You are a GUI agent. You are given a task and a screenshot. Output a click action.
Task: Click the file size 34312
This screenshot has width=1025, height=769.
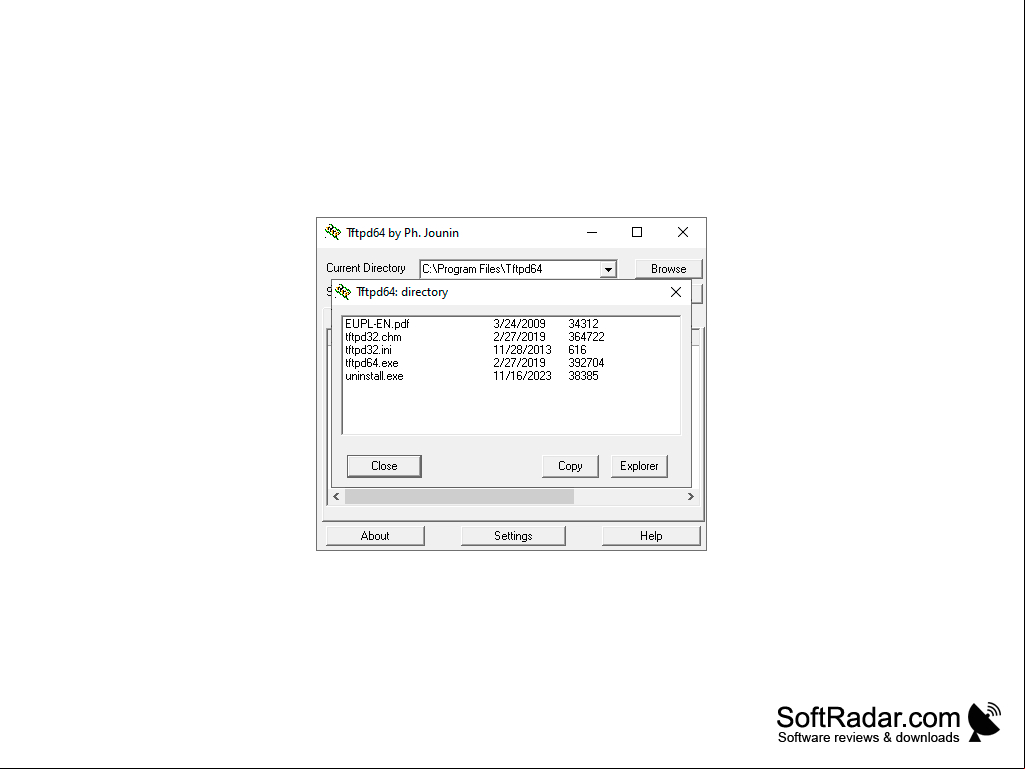(x=583, y=324)
